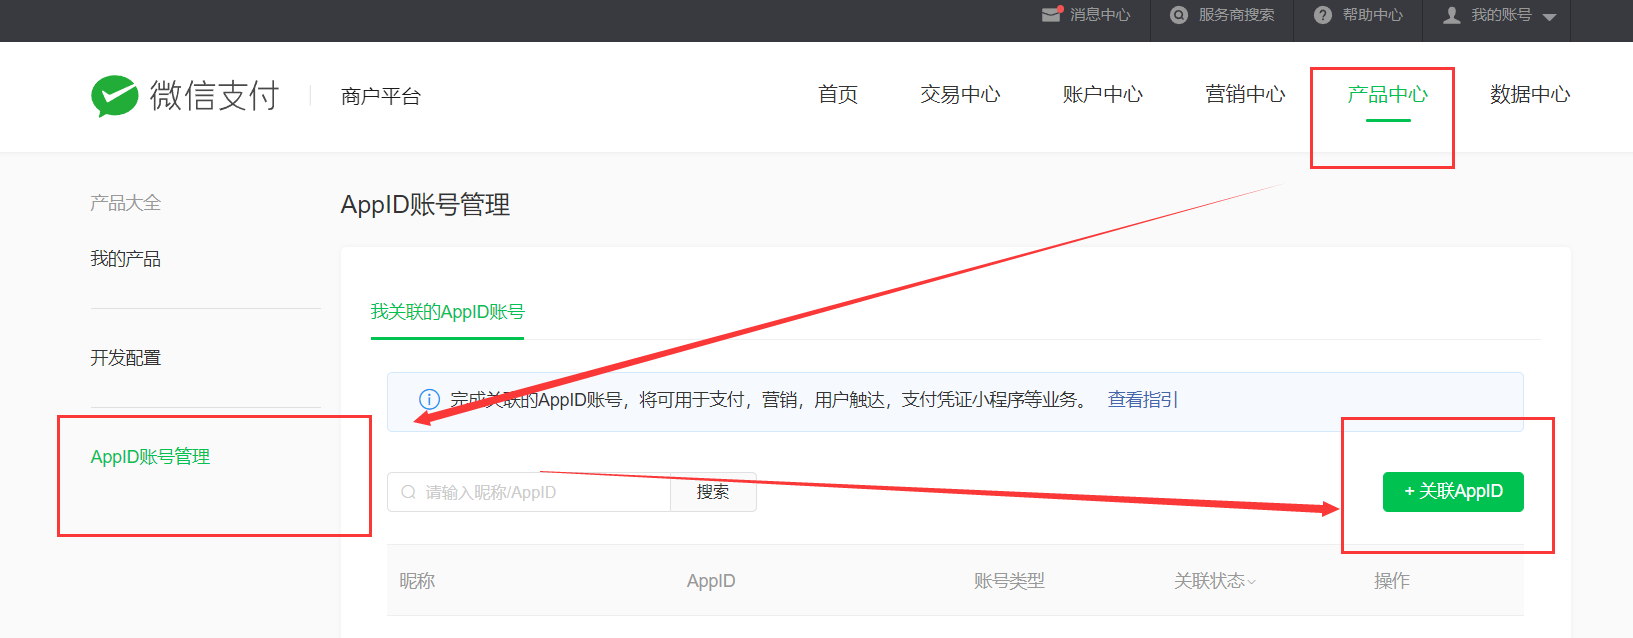Click the info icon in the notice banner
The height and width of the screenshot is (638, 1633).
tap(429, 399)
